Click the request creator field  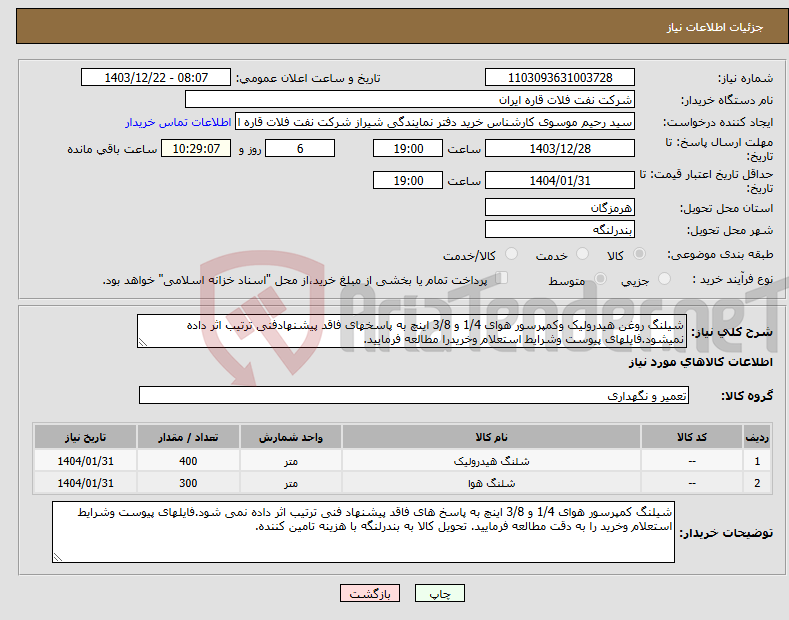point(435,122)
